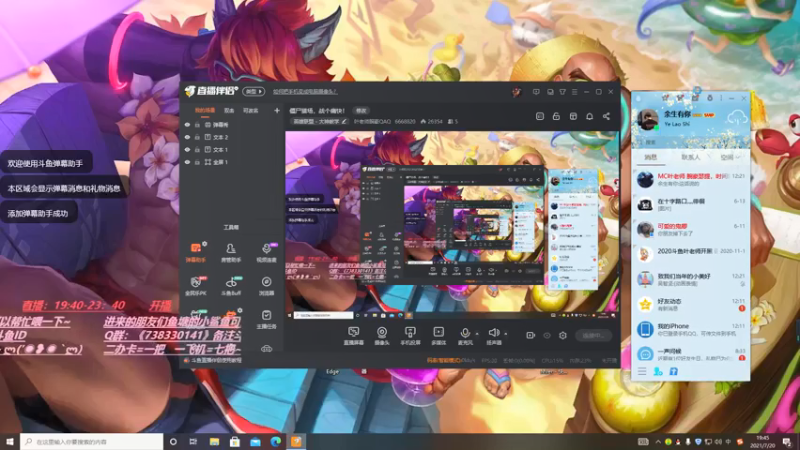Switch to the third scene tab
800x450 pixels.
251,110
